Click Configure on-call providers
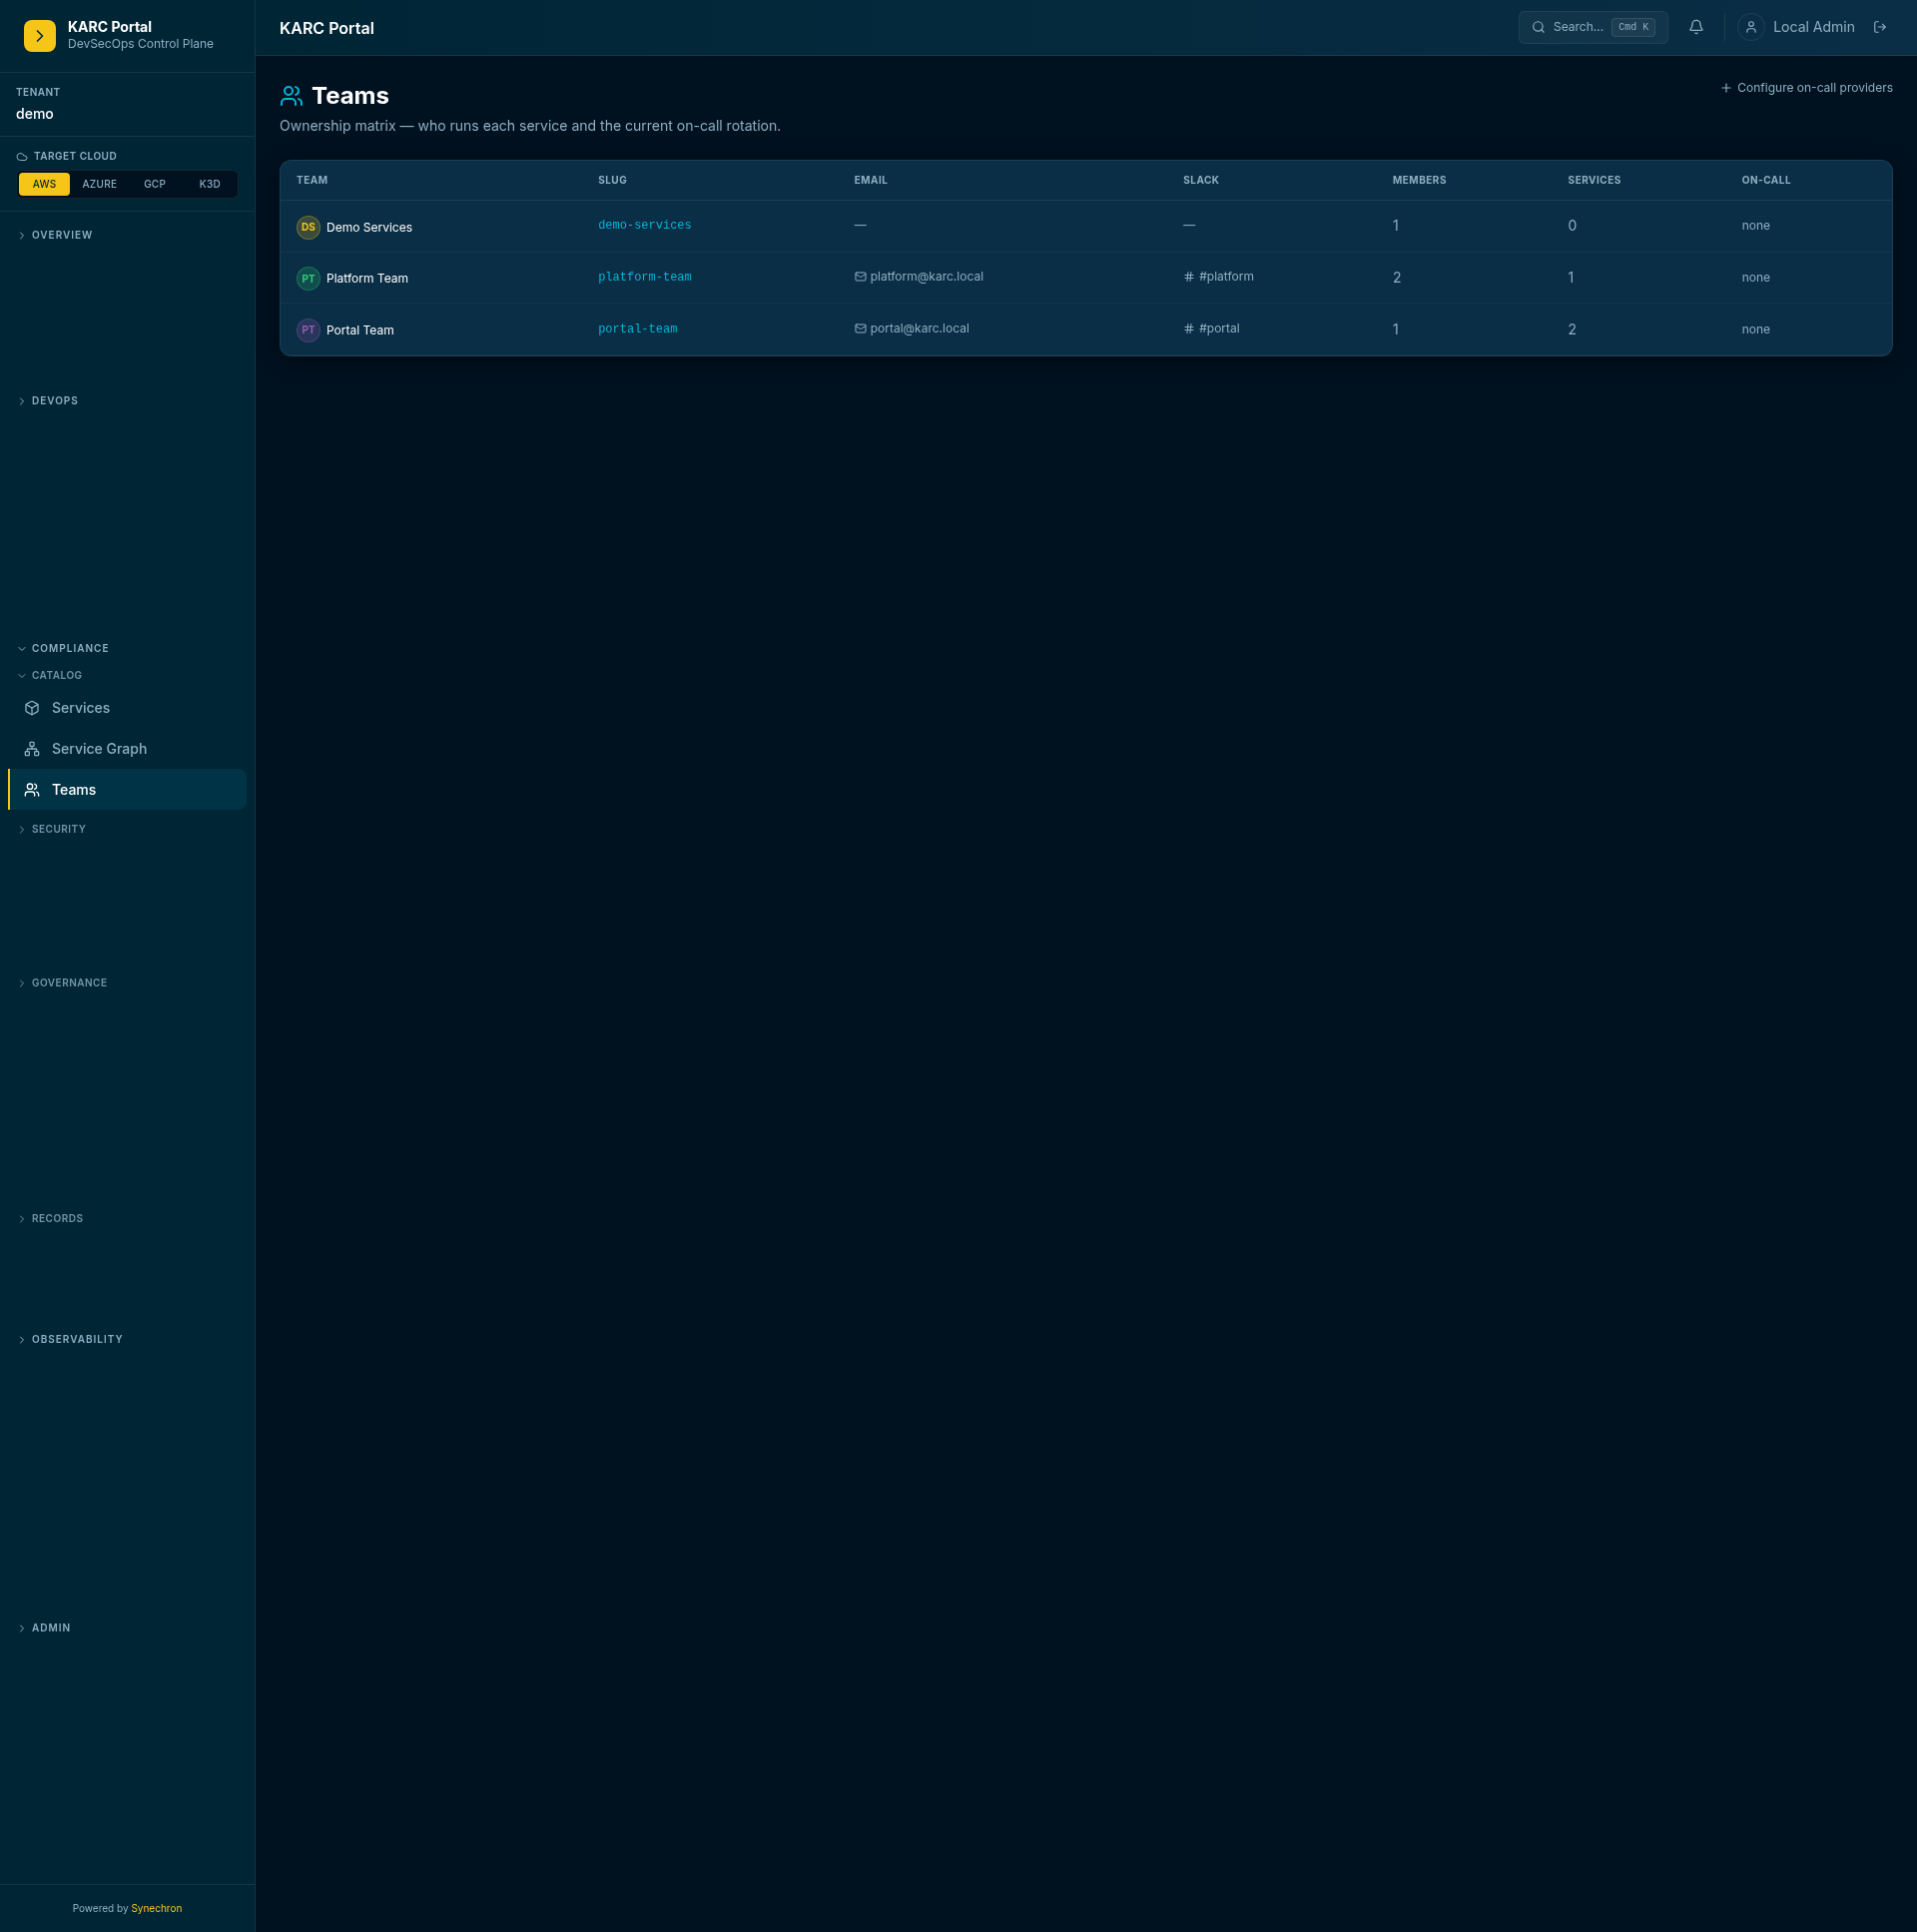The image size is (1917, 1932). click(x=1806, y=88)
